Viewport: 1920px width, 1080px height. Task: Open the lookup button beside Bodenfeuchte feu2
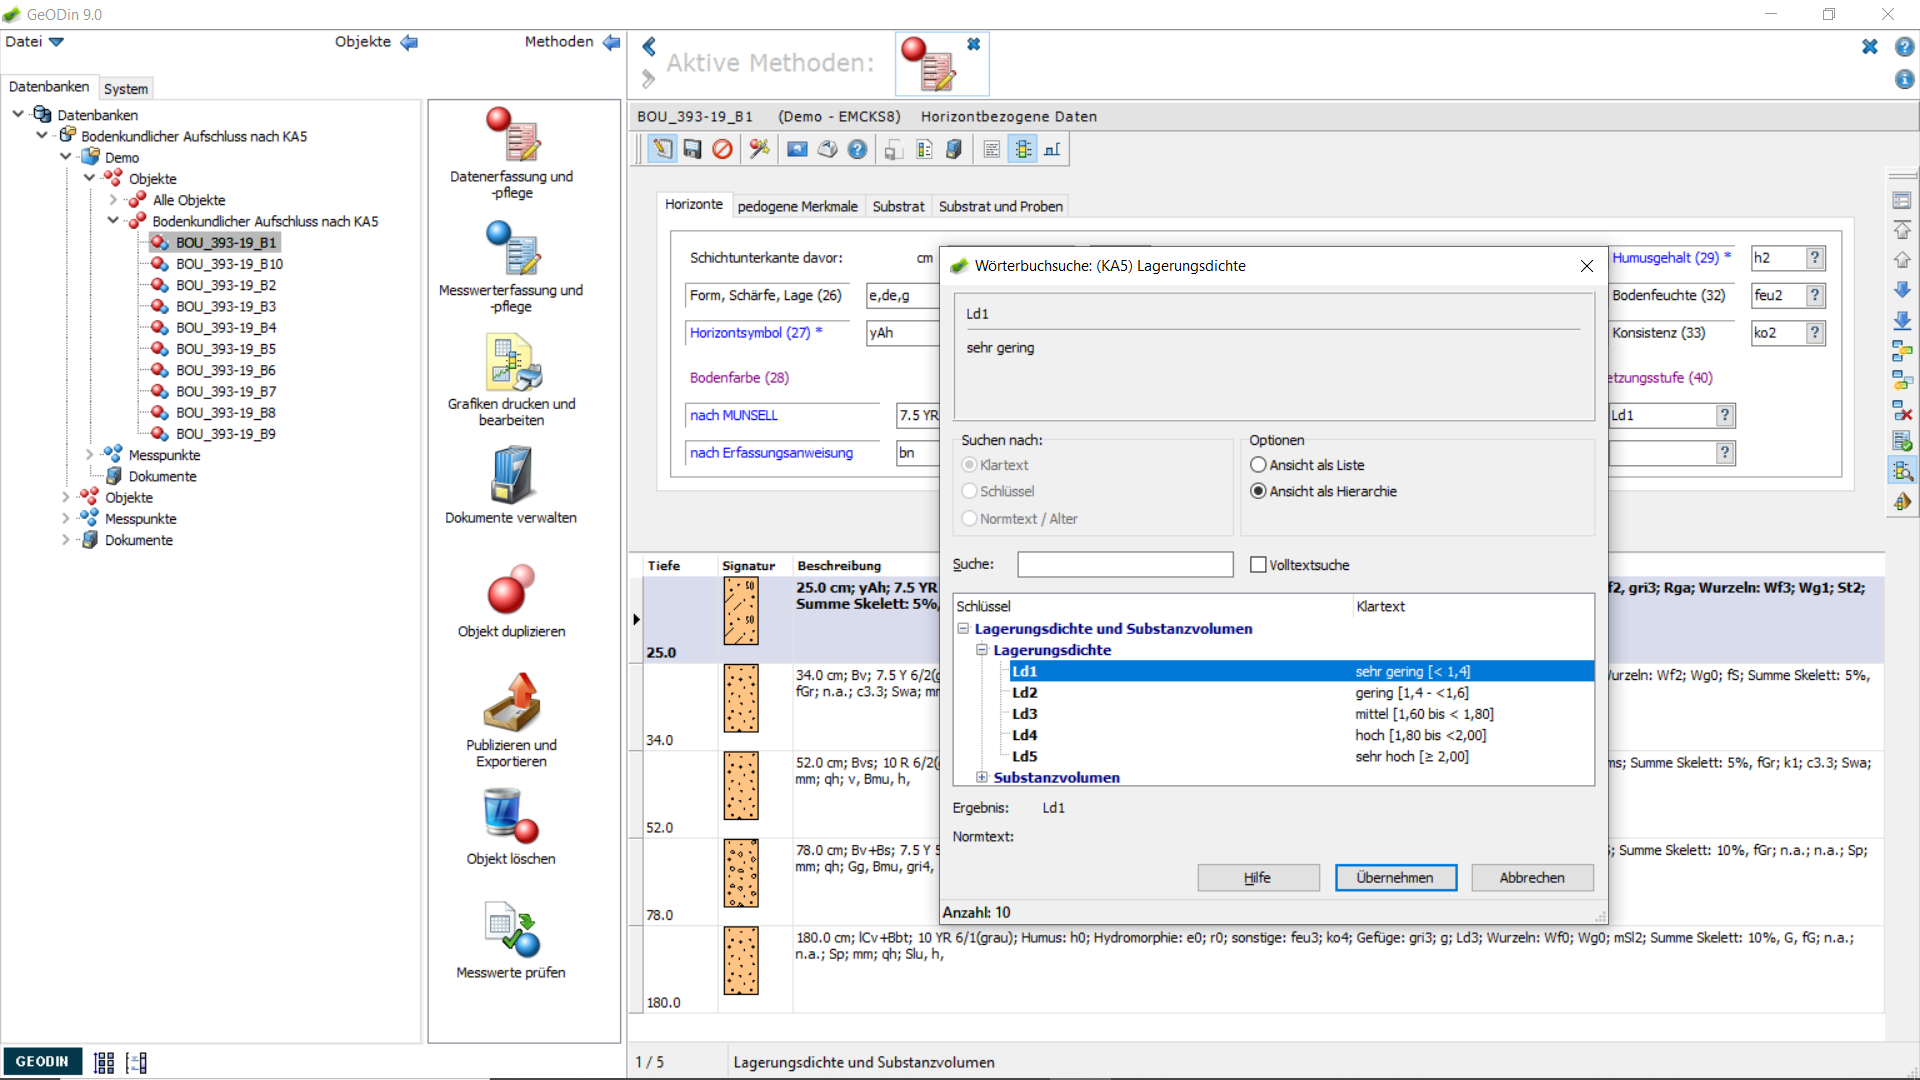click(1815, 295)
